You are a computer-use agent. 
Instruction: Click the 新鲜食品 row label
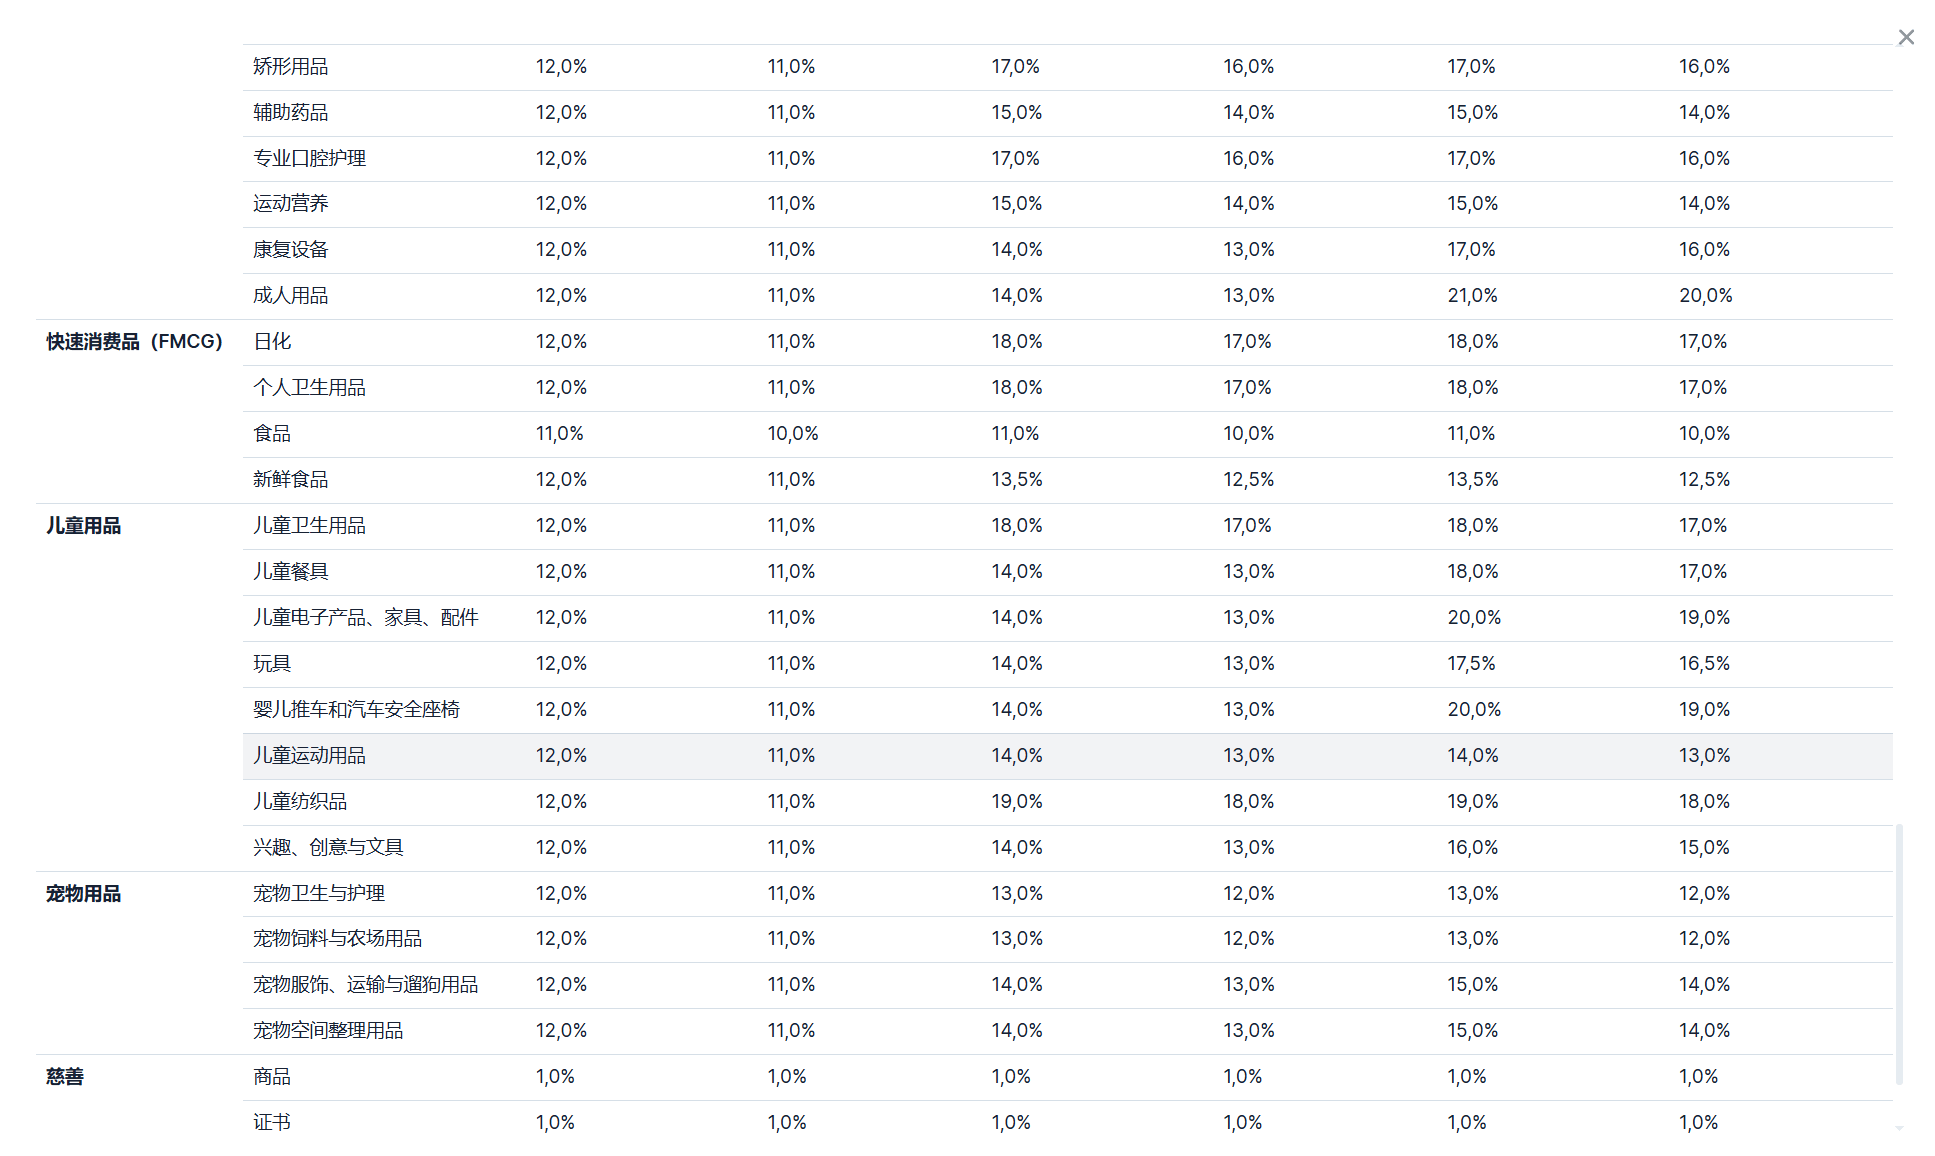tap(290, 480)
